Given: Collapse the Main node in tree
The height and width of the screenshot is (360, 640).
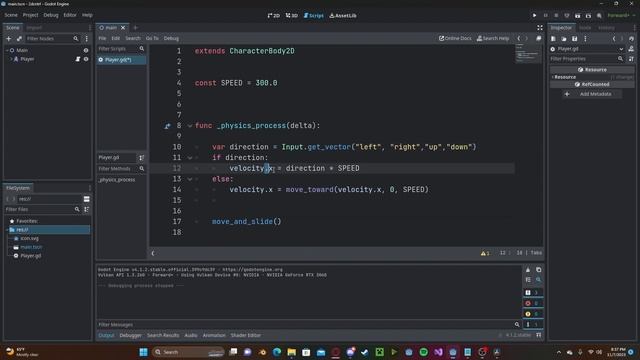Looking at the screenshot, I should [x=7, y=50].
